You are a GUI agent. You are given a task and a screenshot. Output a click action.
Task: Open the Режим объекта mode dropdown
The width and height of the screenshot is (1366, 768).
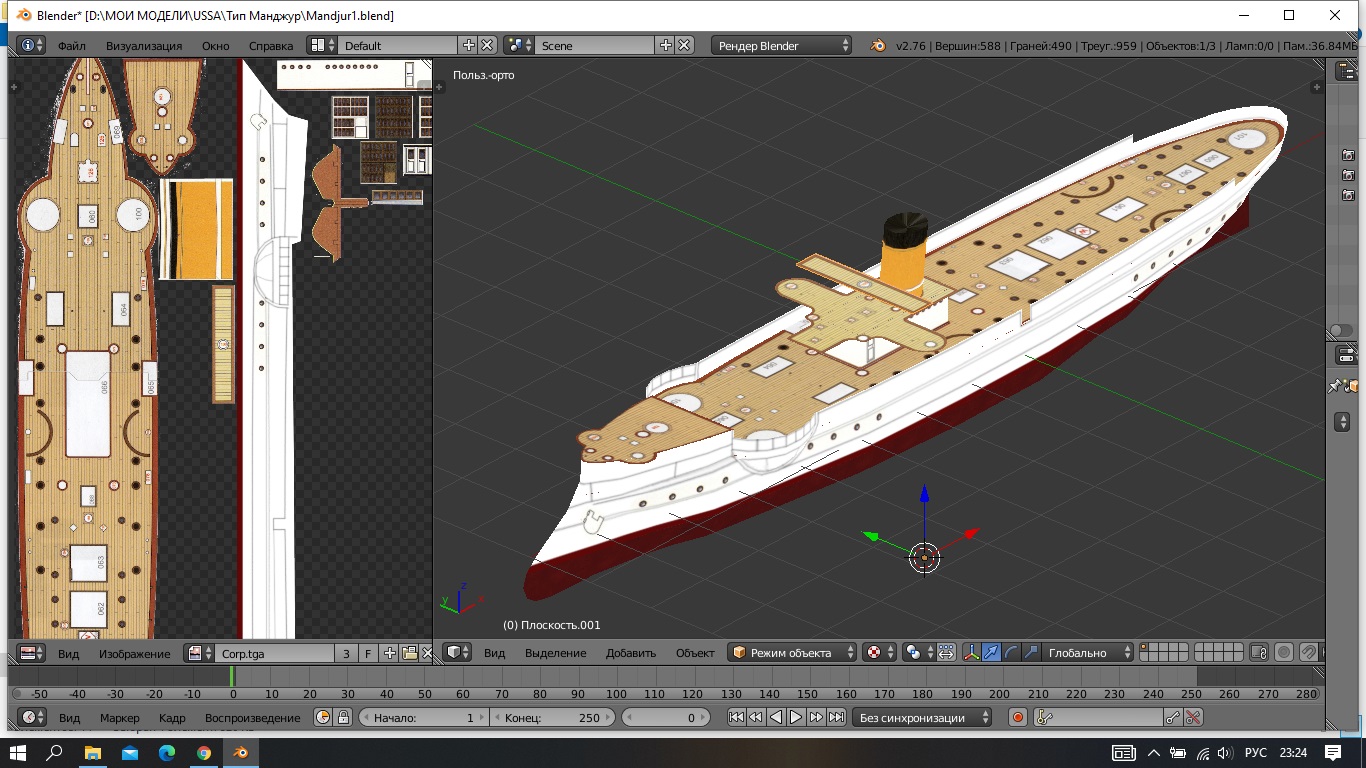click(x=793, y=653)
